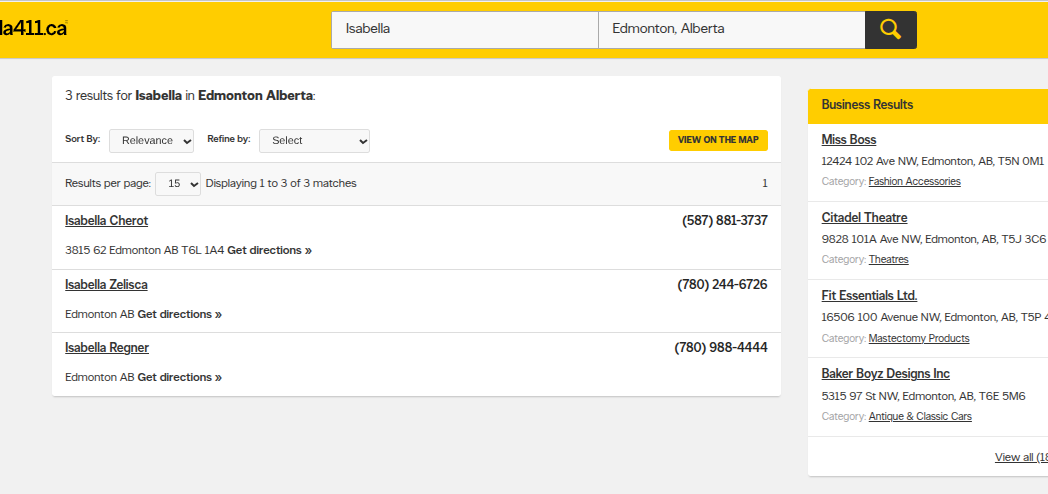
Task: Browse the Fashion Accessories category
Action: [x=914, y=181]
